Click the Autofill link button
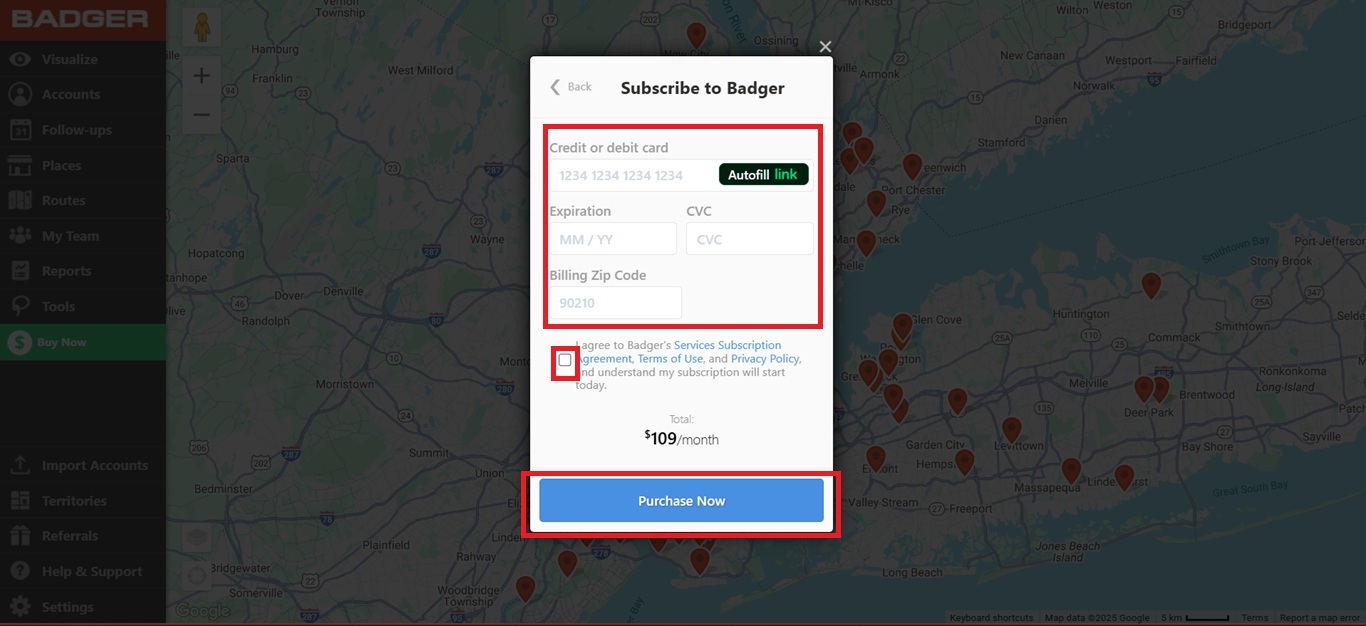Image resolution: width=1366 pixels, height=626 pixels. (x=763, y=175)
